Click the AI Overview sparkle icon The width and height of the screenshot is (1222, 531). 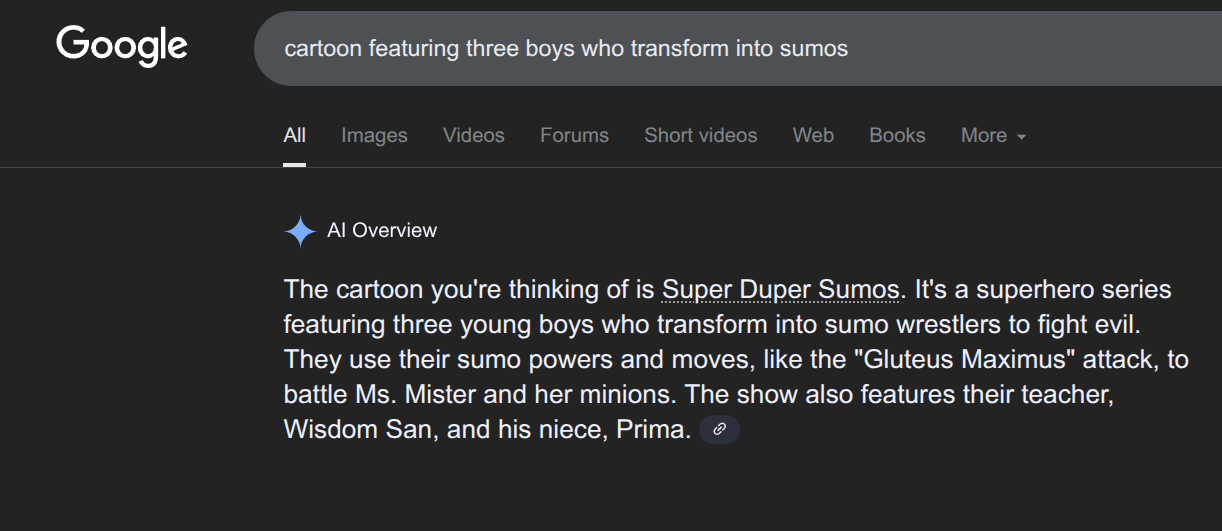pyautogui.click(x=300, y=231)
